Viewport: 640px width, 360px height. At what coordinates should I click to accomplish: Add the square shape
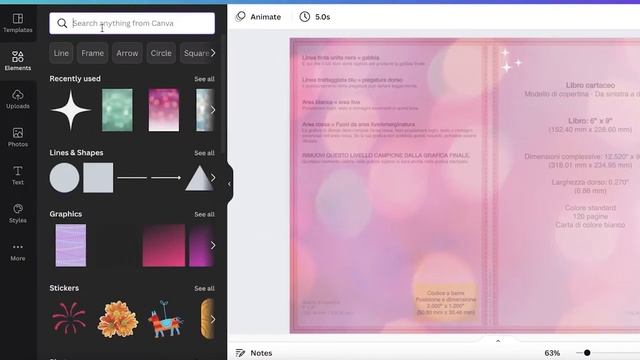pyautogui.click(x=98, y=178)
